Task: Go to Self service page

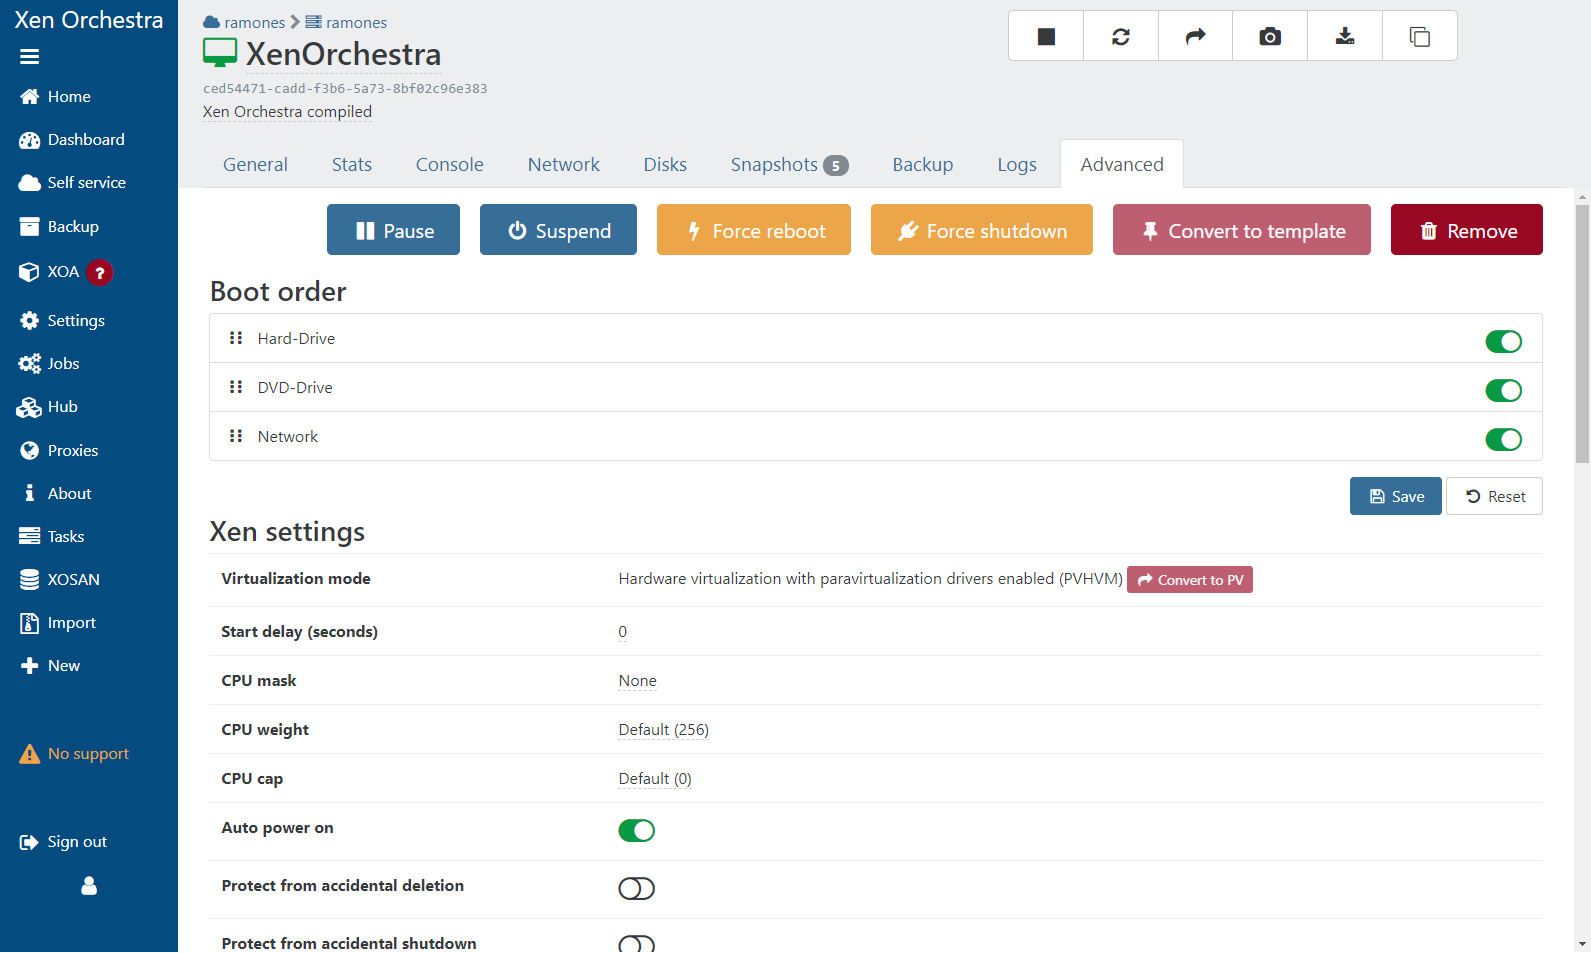Action: coord(72,183)
